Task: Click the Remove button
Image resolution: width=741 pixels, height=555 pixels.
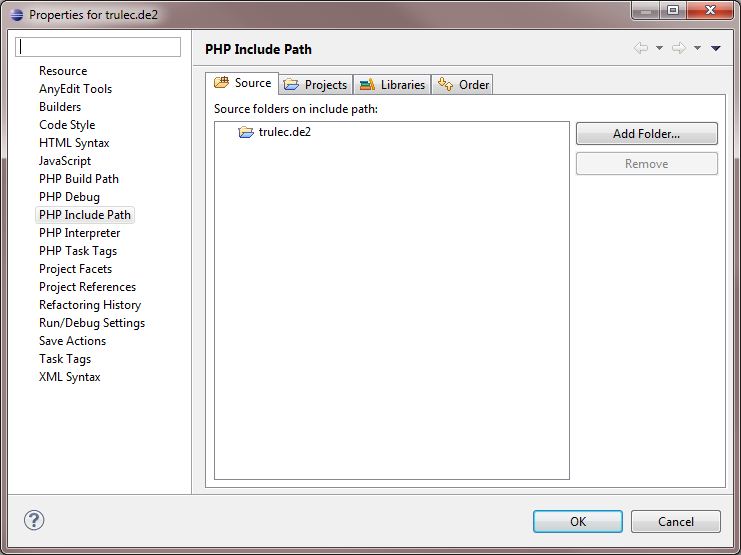Action: (x=646, y=164)
